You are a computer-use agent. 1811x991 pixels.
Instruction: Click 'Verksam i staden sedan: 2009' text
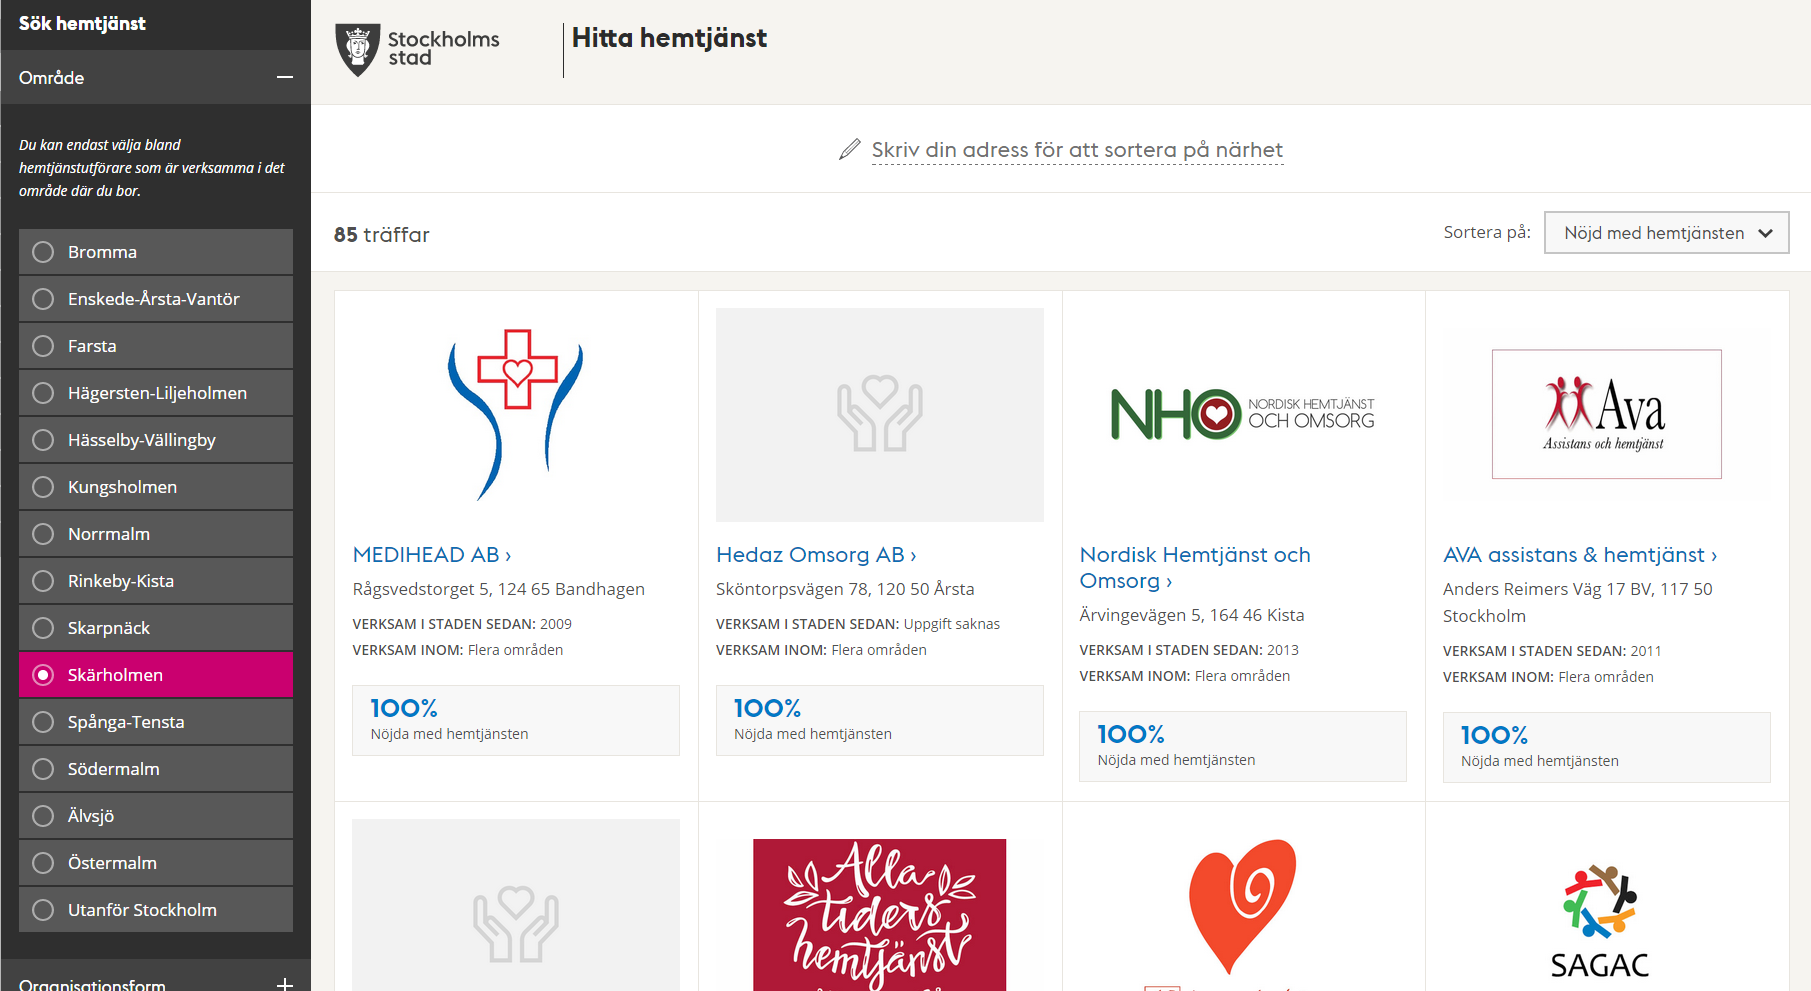pyautogui.click(x=462, y=624)
